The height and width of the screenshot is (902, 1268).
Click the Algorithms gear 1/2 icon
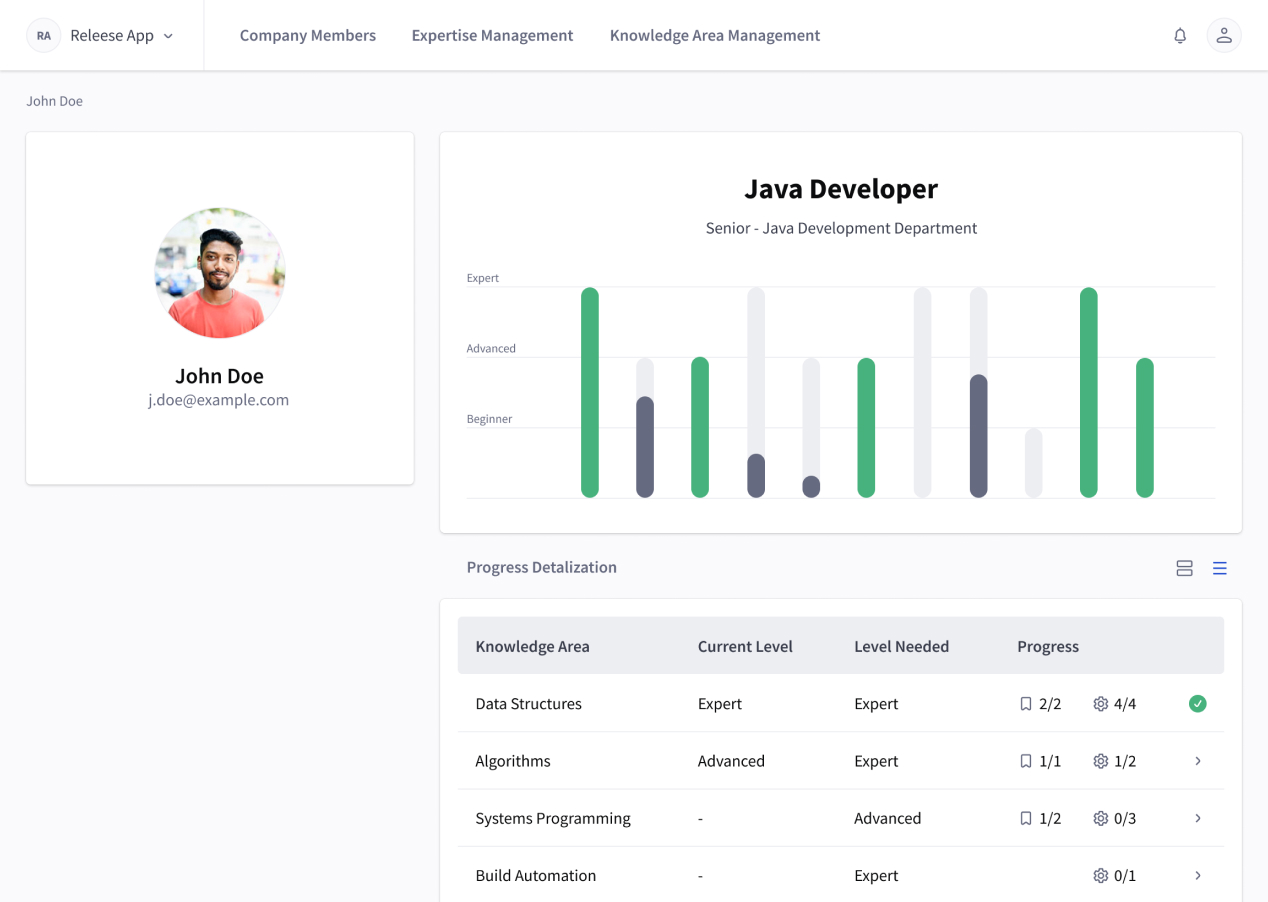pos(1101,761)
